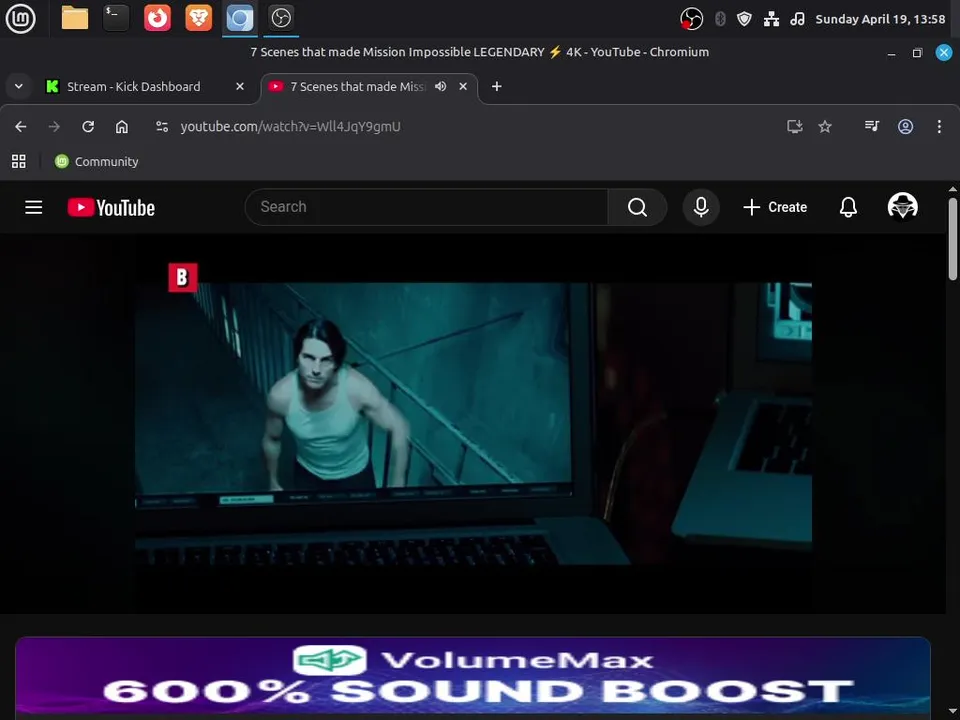Open the VolumeMax sound boost ad

pos(473,677)
